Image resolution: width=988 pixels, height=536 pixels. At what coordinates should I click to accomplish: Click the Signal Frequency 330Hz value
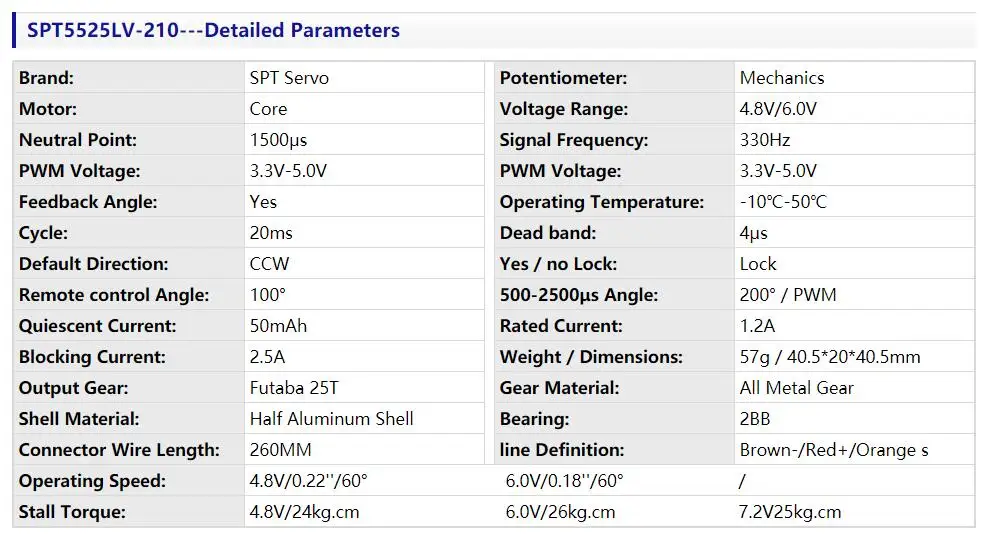(x=765, y=140)
